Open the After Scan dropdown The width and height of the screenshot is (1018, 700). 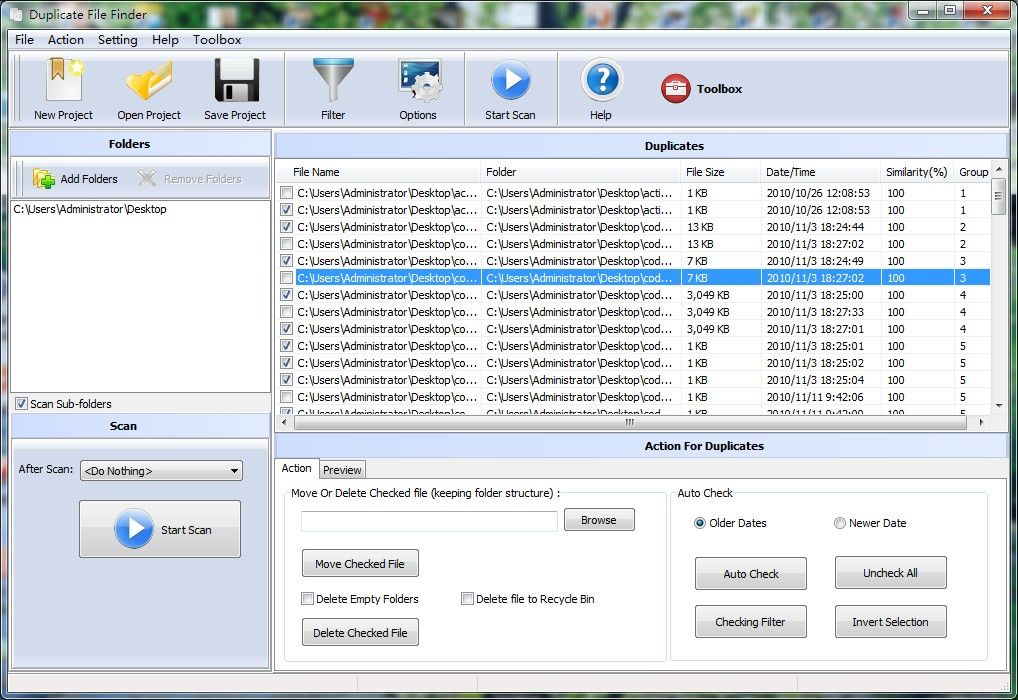[x=161, y=471]
